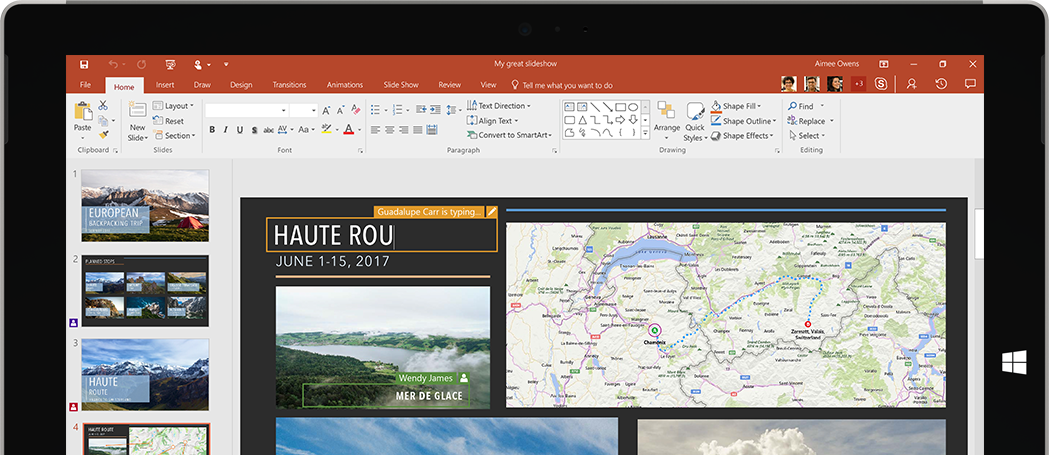Open the File tab
This screenshot has width=1049, height=455.
pos(86,85)
